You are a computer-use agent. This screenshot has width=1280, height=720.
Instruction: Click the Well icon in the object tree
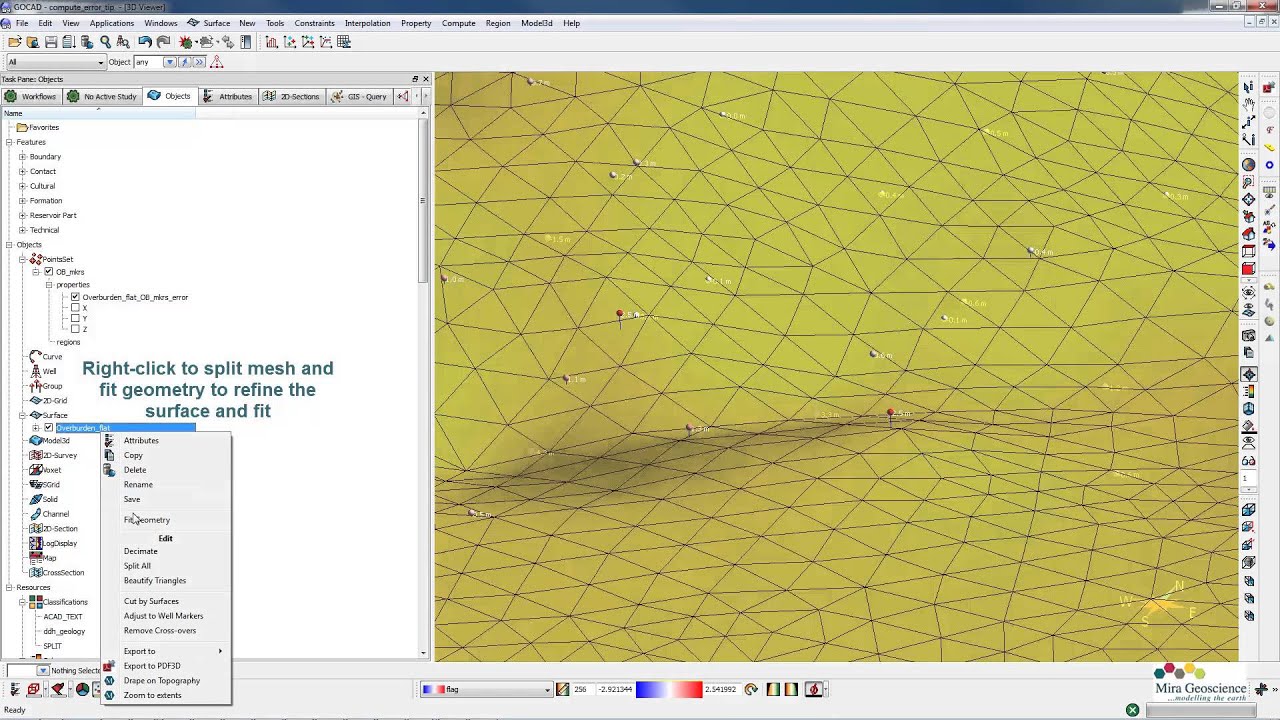point(36,371)
